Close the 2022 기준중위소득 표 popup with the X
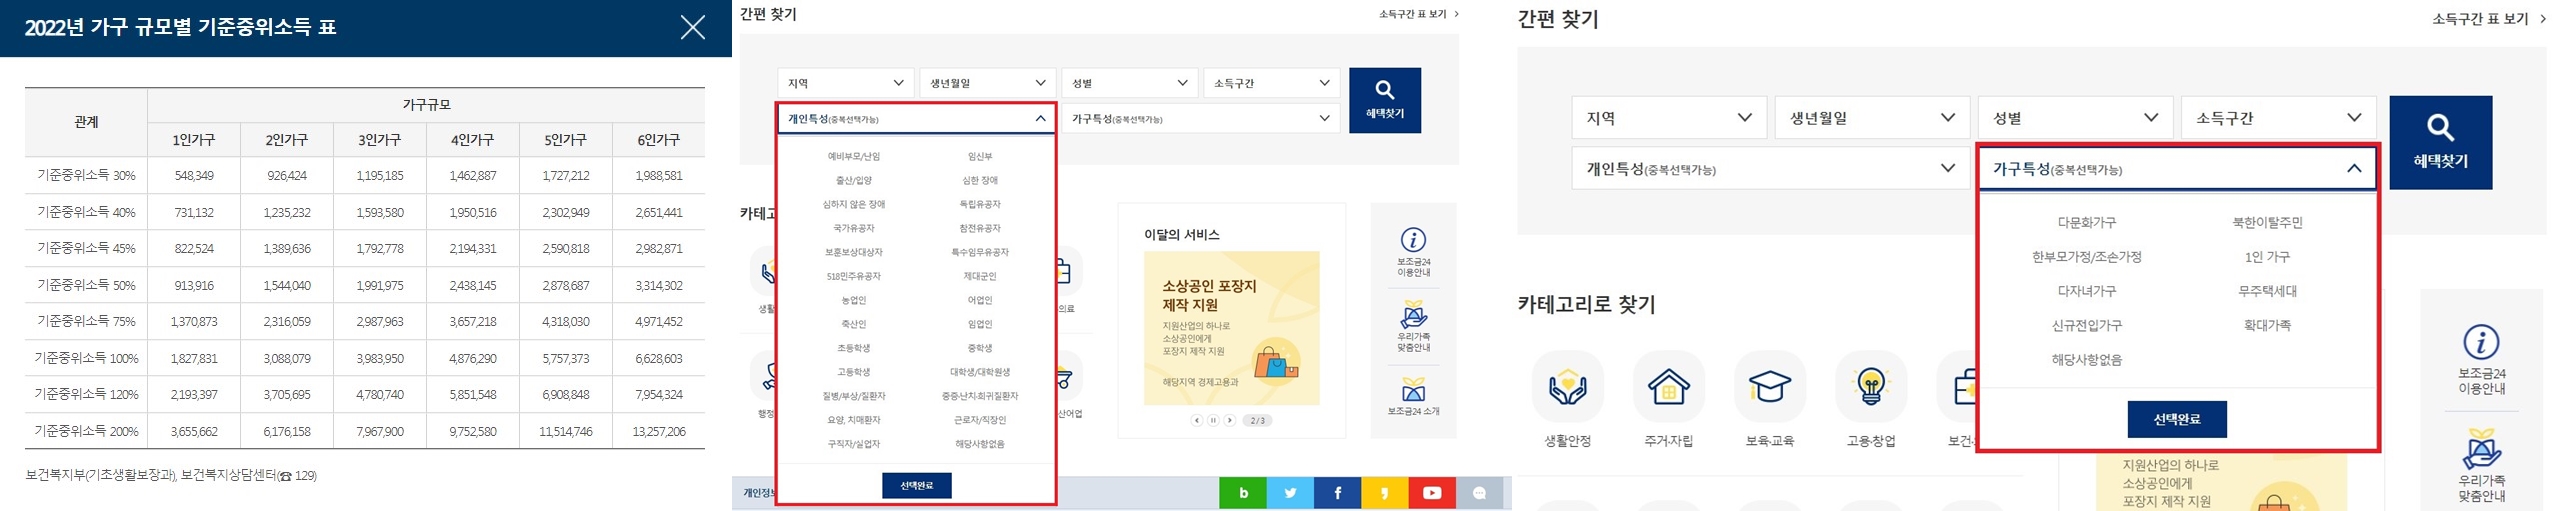This screenshot has width=2554, height=511. (x=692, y=27)
